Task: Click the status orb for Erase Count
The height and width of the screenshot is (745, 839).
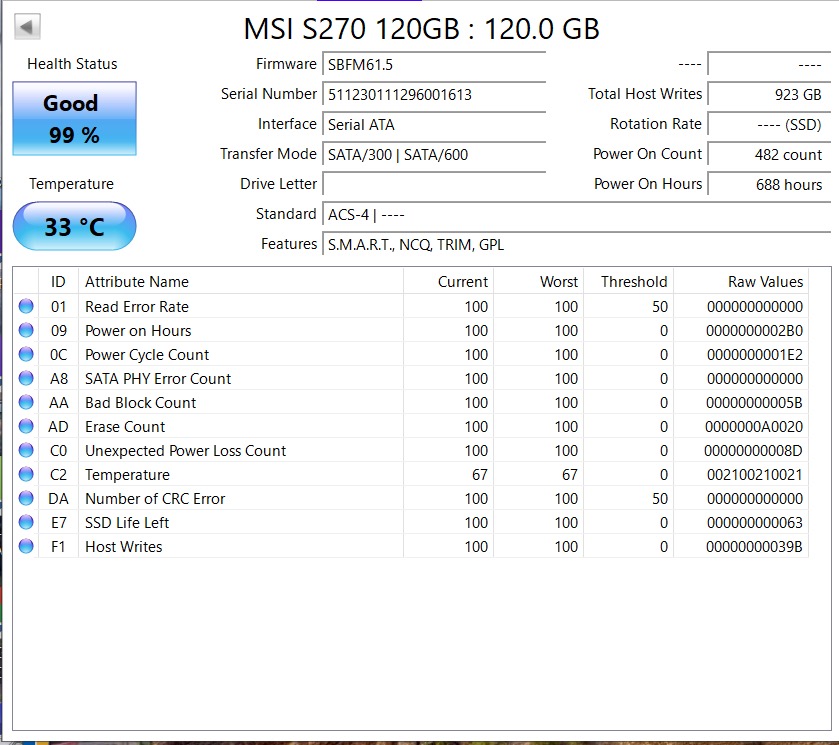Action: tap(26, 427)
